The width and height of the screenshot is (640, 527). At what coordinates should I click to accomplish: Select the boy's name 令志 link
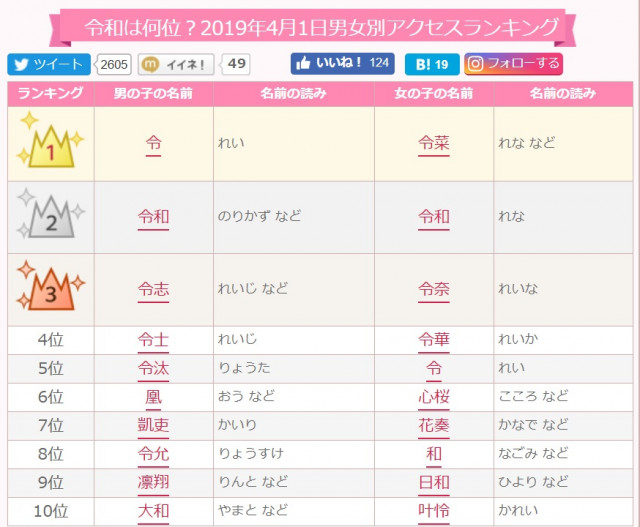pyautogui.click(x=153, y=289)
